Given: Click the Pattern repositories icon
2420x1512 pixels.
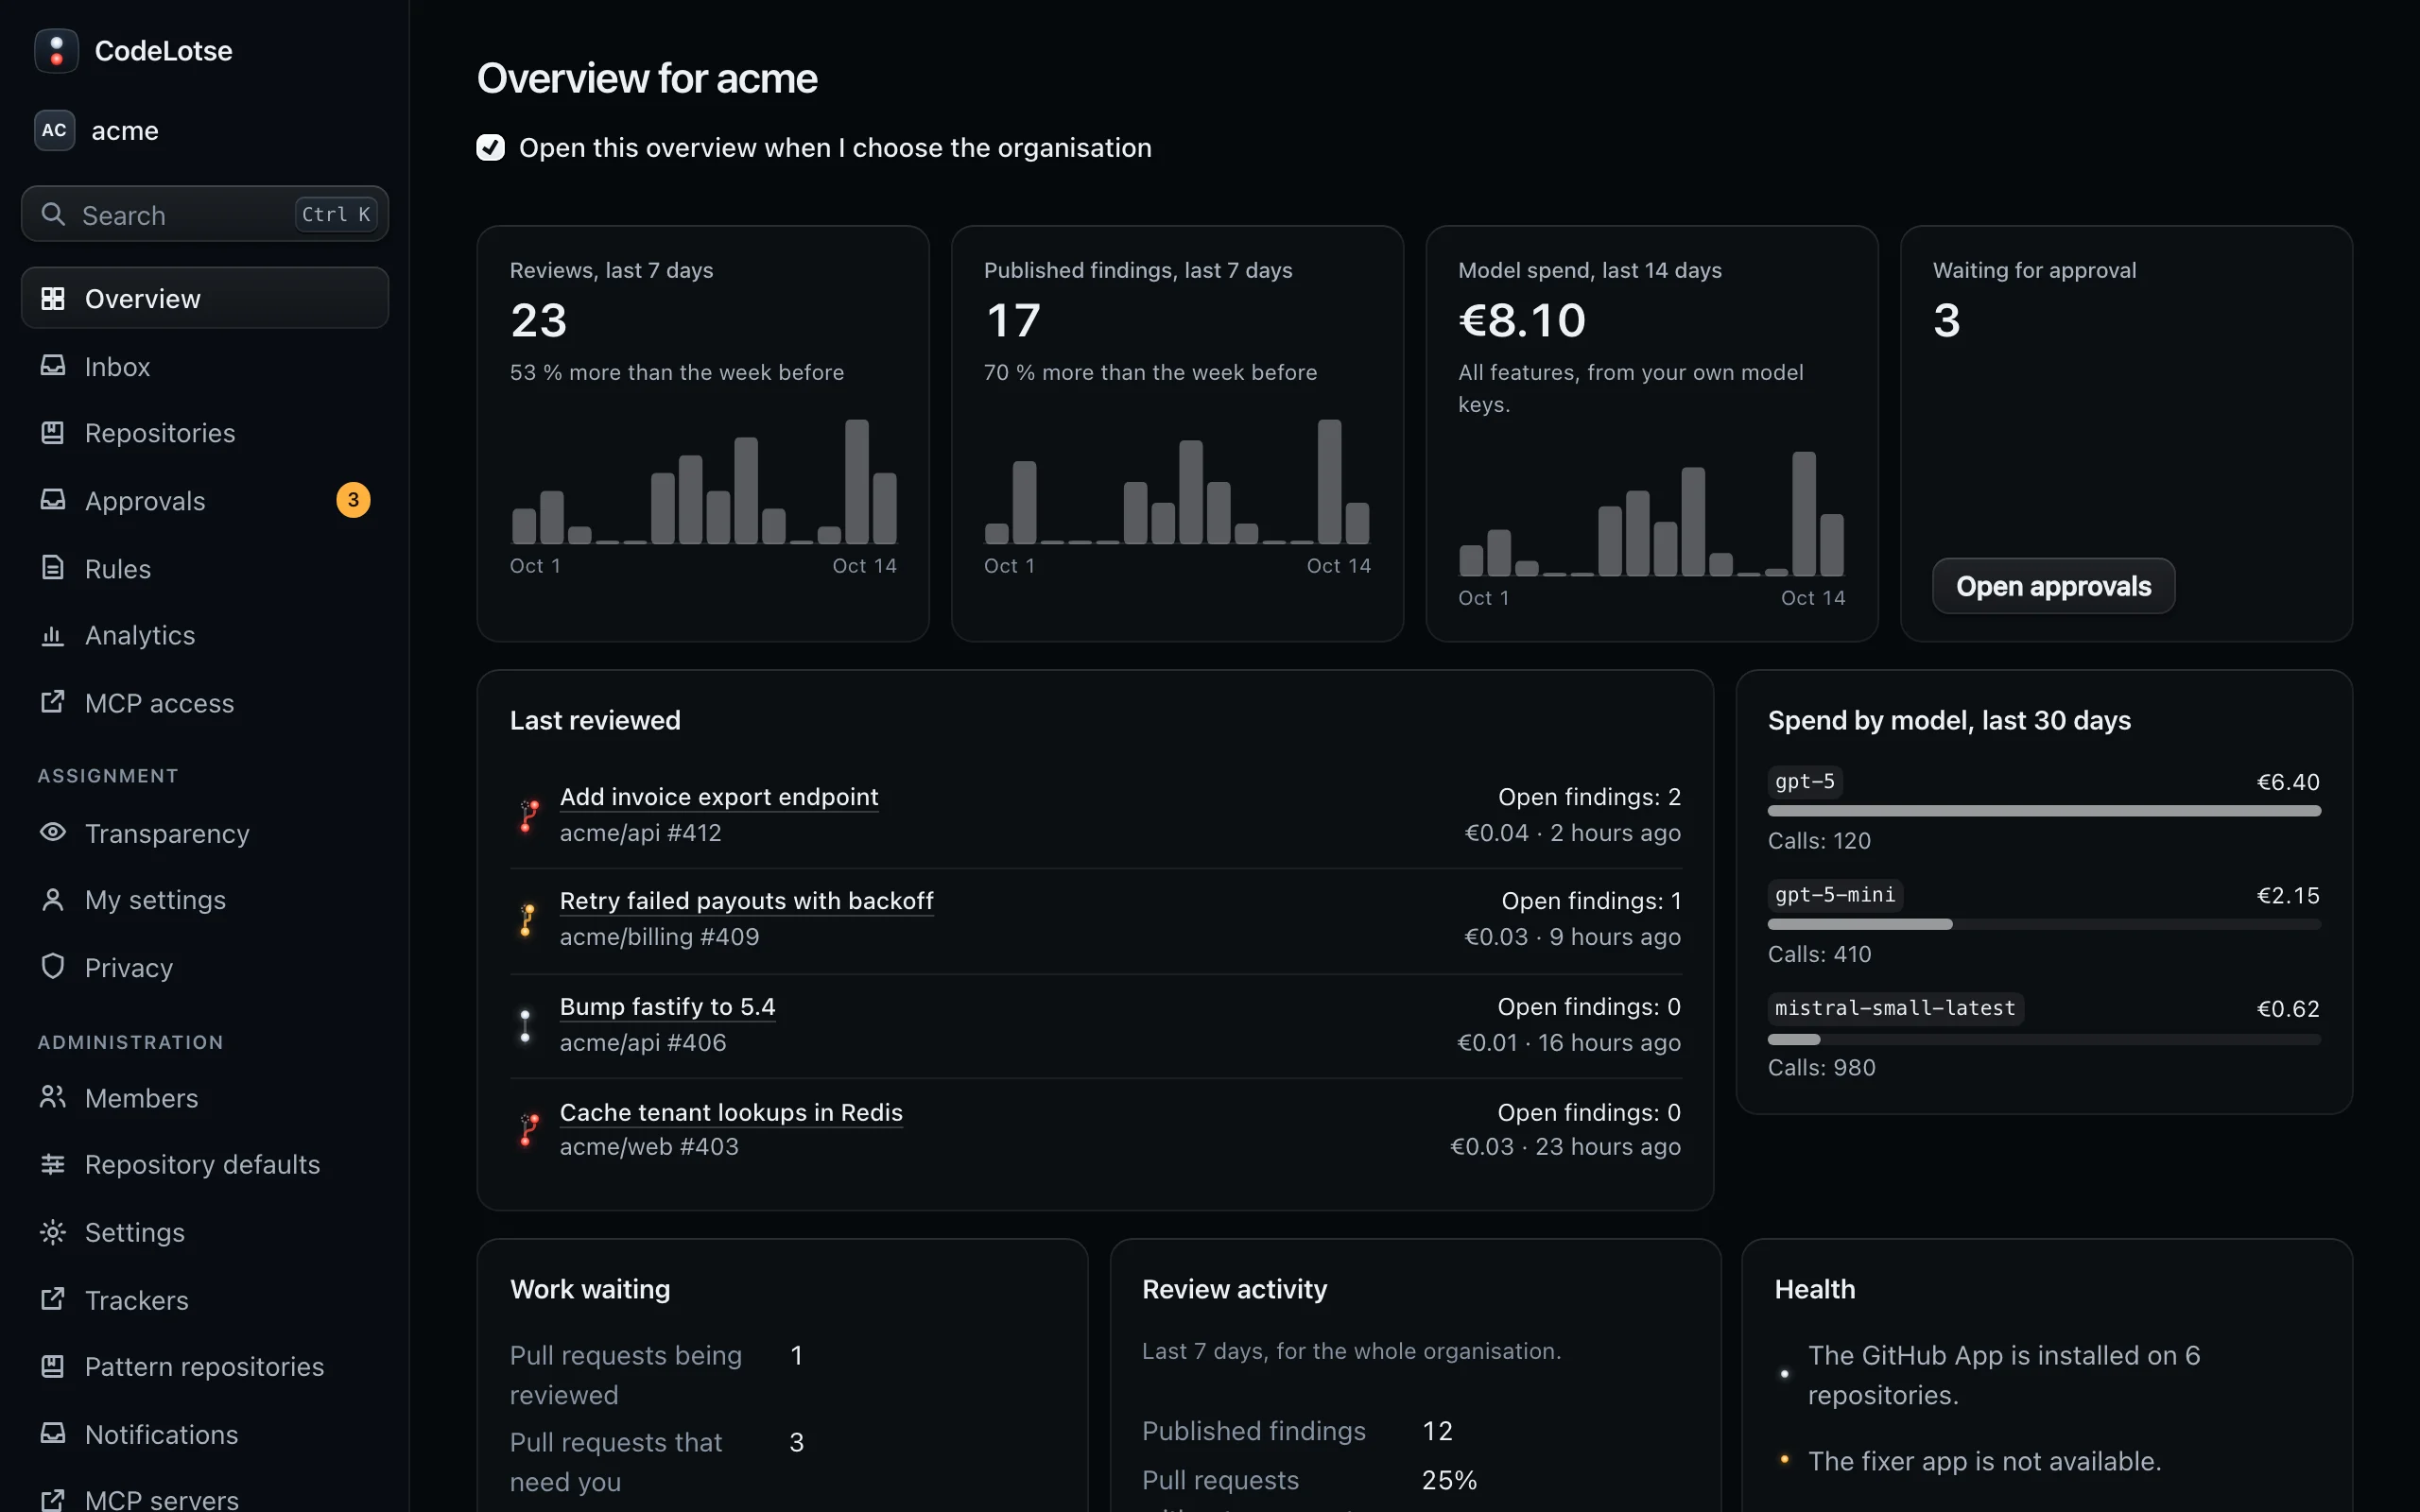Looking at the screenshot, I should 53,1366.
